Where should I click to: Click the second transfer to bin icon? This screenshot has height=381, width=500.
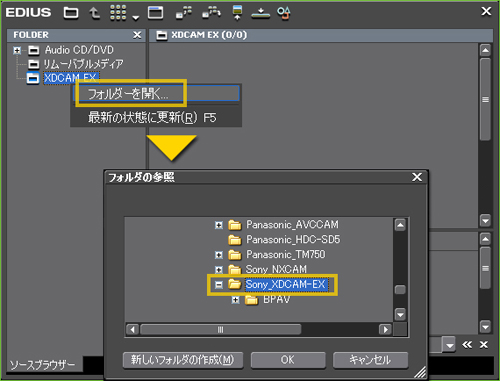pos(211,13)
